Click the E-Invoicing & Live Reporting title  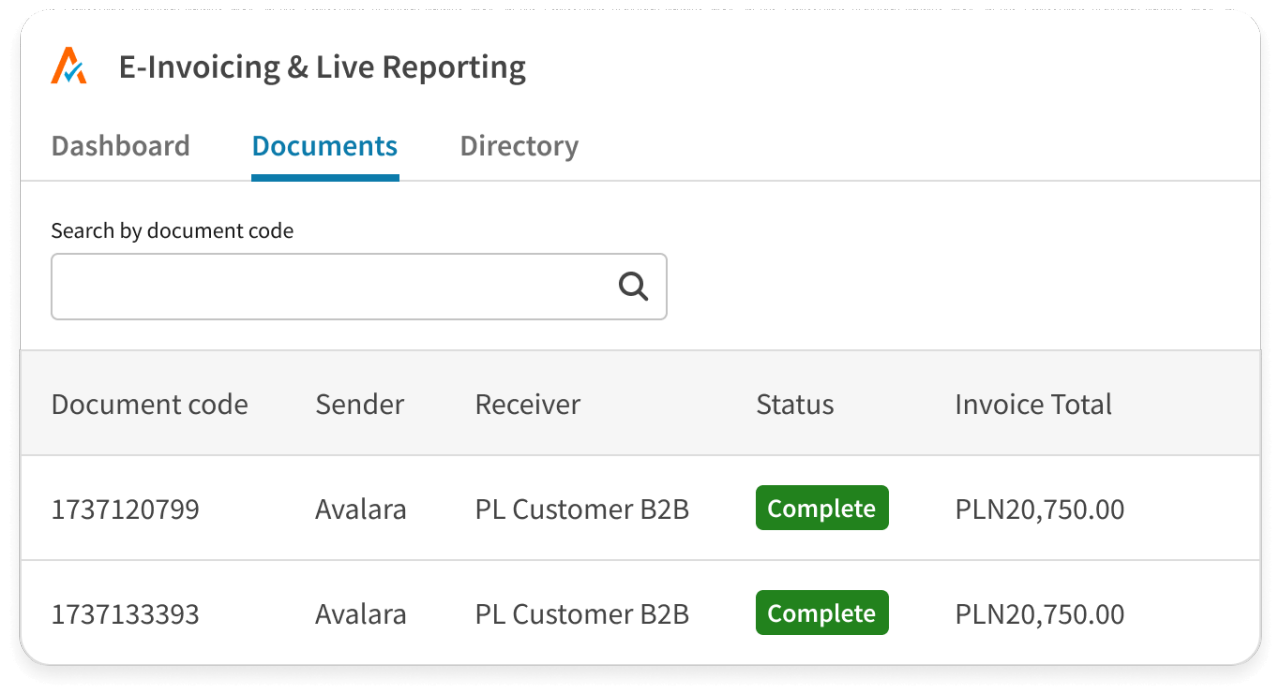tap(322, 66)
